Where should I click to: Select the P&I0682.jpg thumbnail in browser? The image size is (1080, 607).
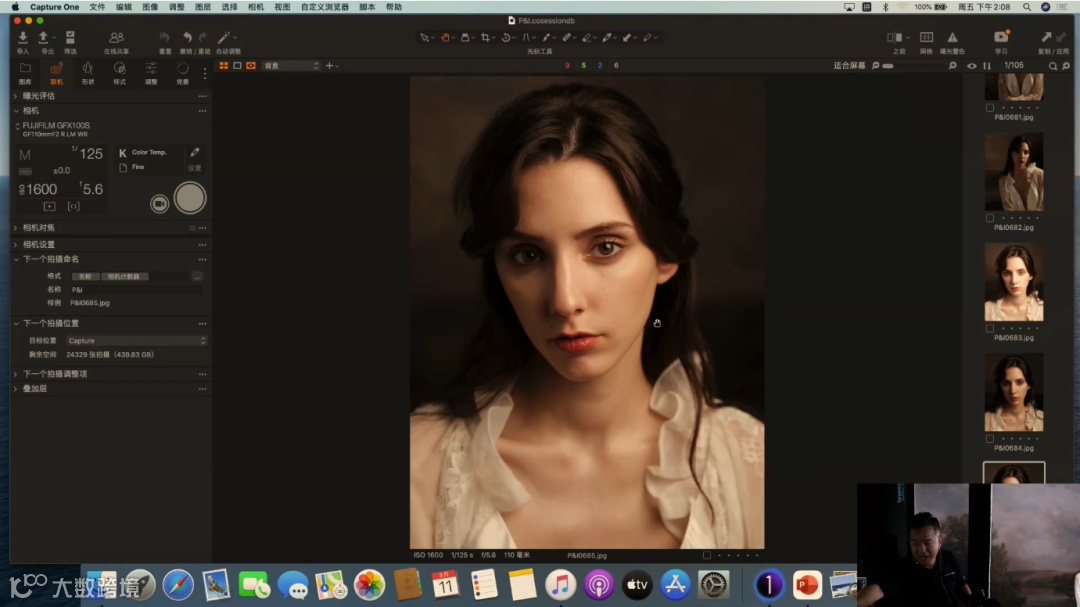tap(1014, 171)
